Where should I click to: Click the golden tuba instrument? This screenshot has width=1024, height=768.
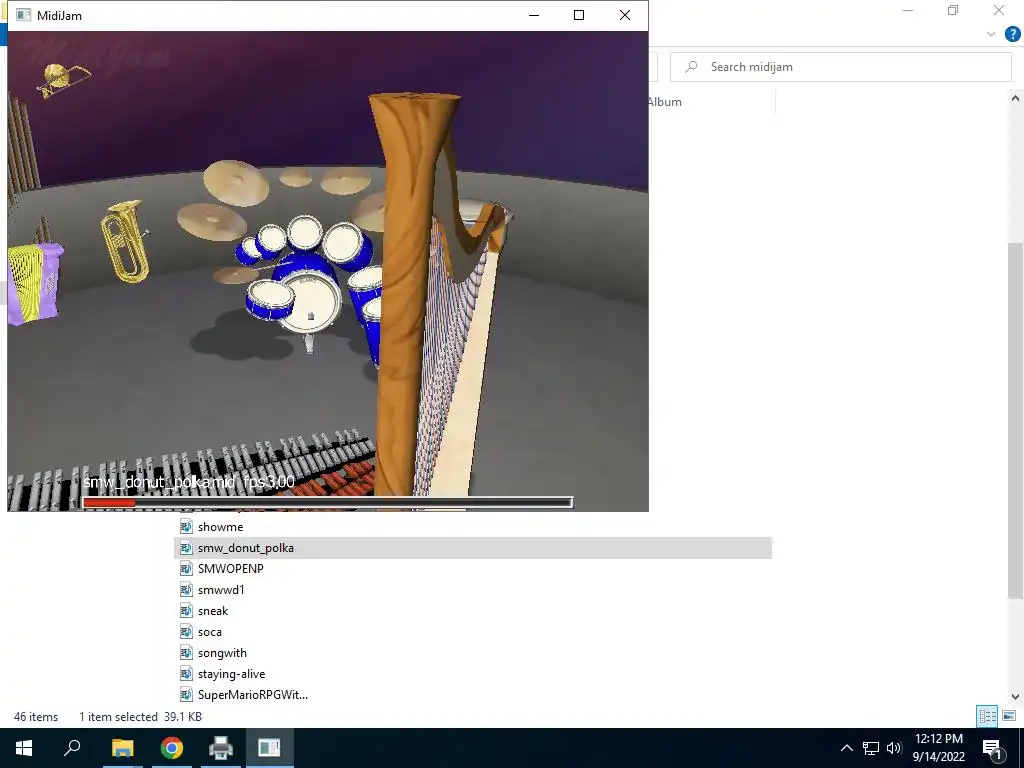pos(125,241)
